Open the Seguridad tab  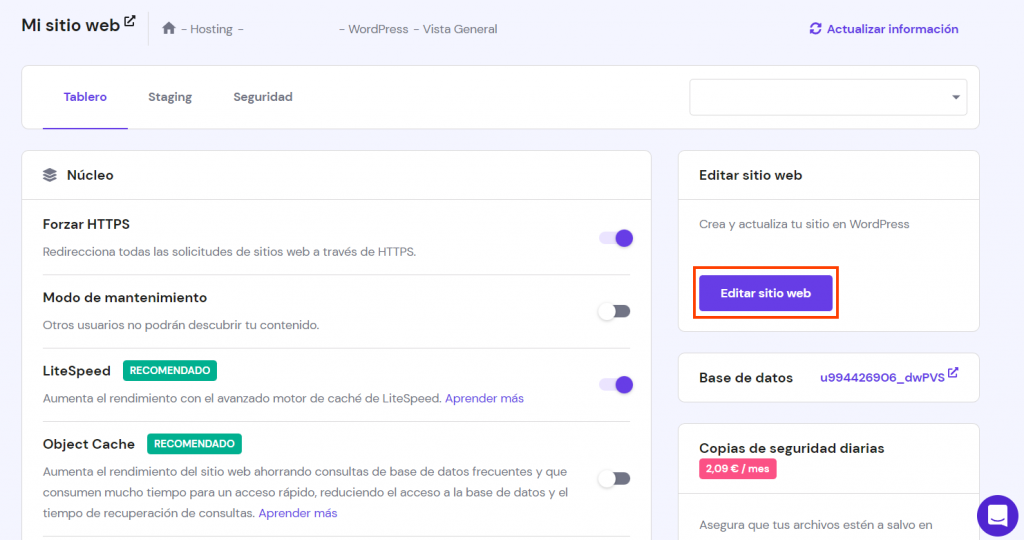click(x=263, y=97)
